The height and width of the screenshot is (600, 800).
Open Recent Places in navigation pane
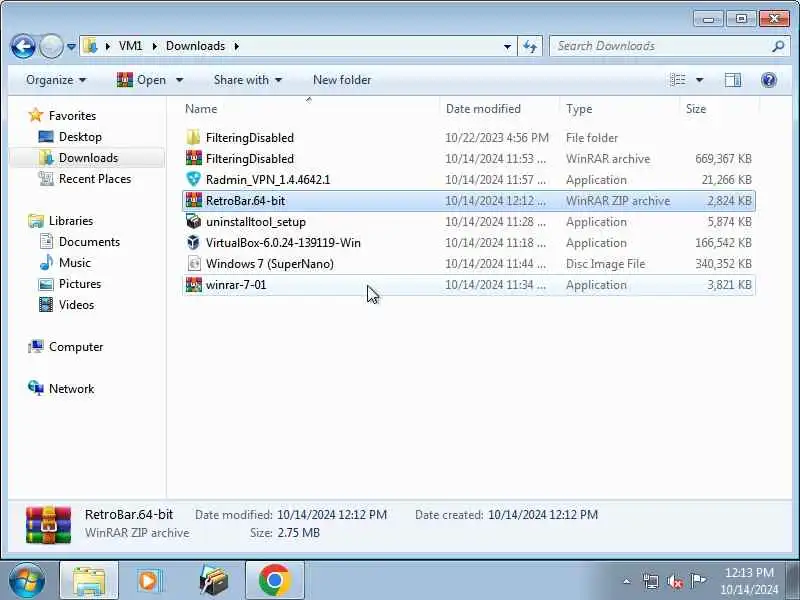point(95,179)
